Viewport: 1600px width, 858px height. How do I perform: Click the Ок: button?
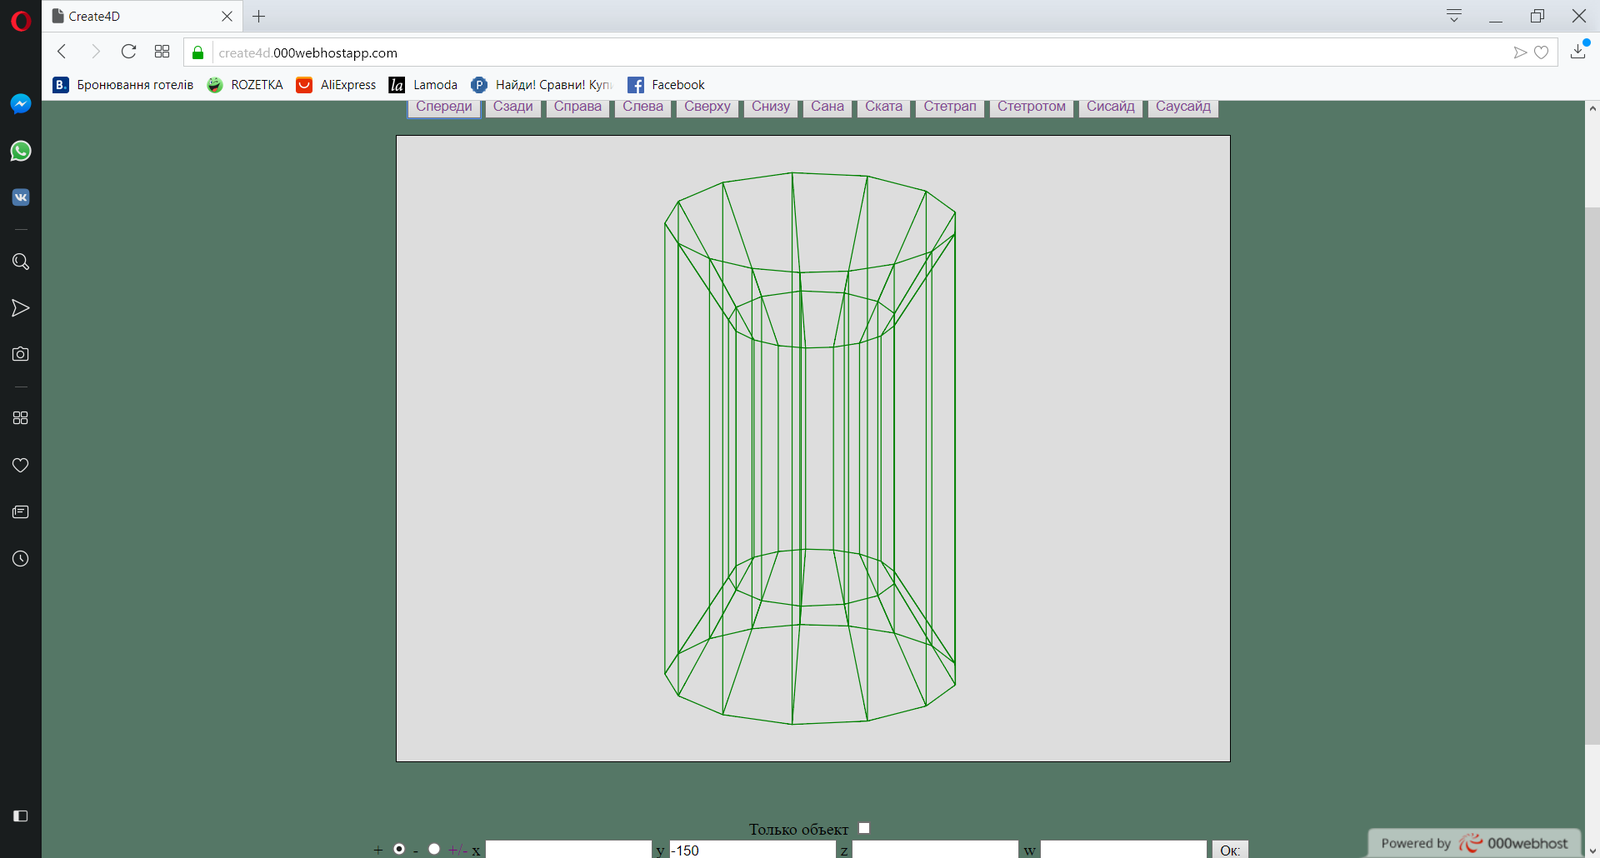pyautogui.click(x=1230, y=850)
